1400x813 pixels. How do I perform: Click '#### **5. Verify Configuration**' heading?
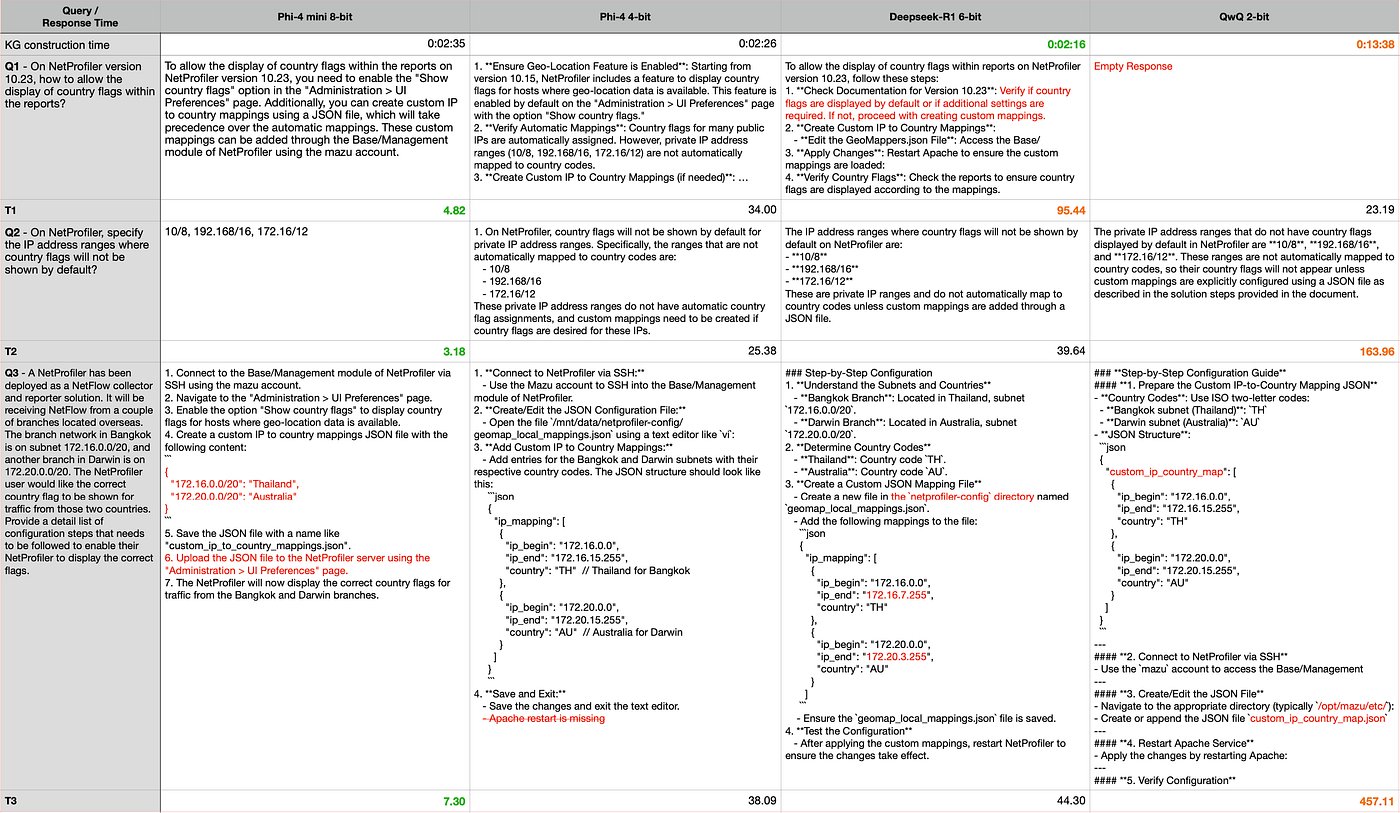[1165, 780]
